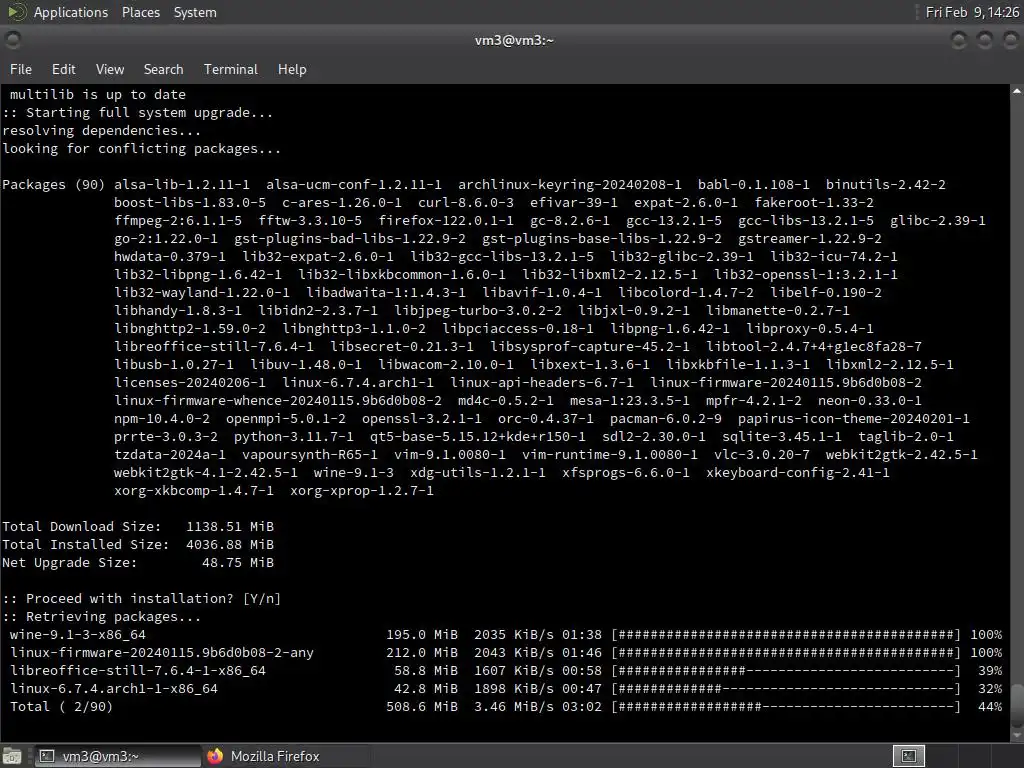Screen dimensions: 1024x768
Task: Click the Firefox icon in the taskbar
Action: [x=215, y=756]
